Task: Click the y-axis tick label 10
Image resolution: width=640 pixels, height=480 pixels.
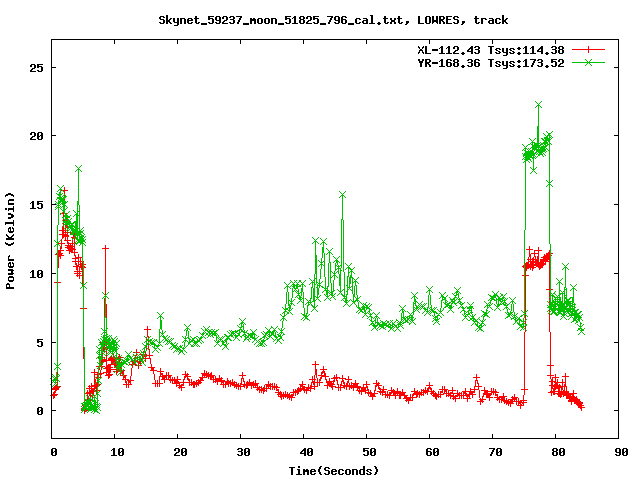Action: point(36,274)
